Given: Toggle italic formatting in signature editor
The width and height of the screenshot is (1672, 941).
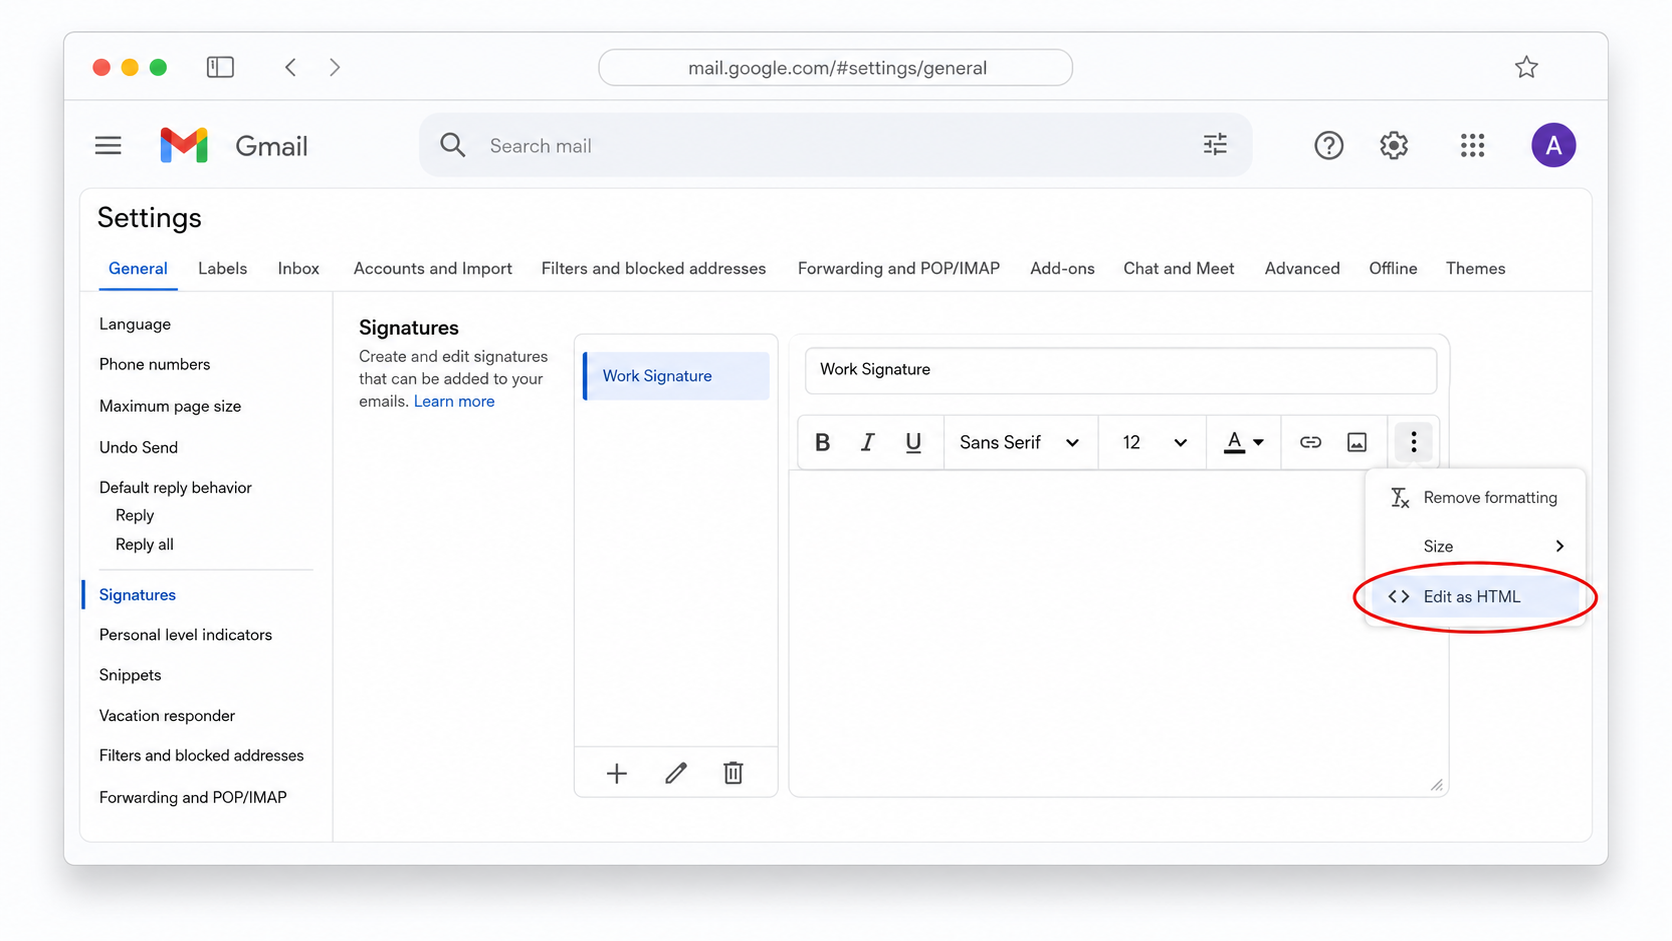Looking at the screenshot, I should click(x=867, y=442).
